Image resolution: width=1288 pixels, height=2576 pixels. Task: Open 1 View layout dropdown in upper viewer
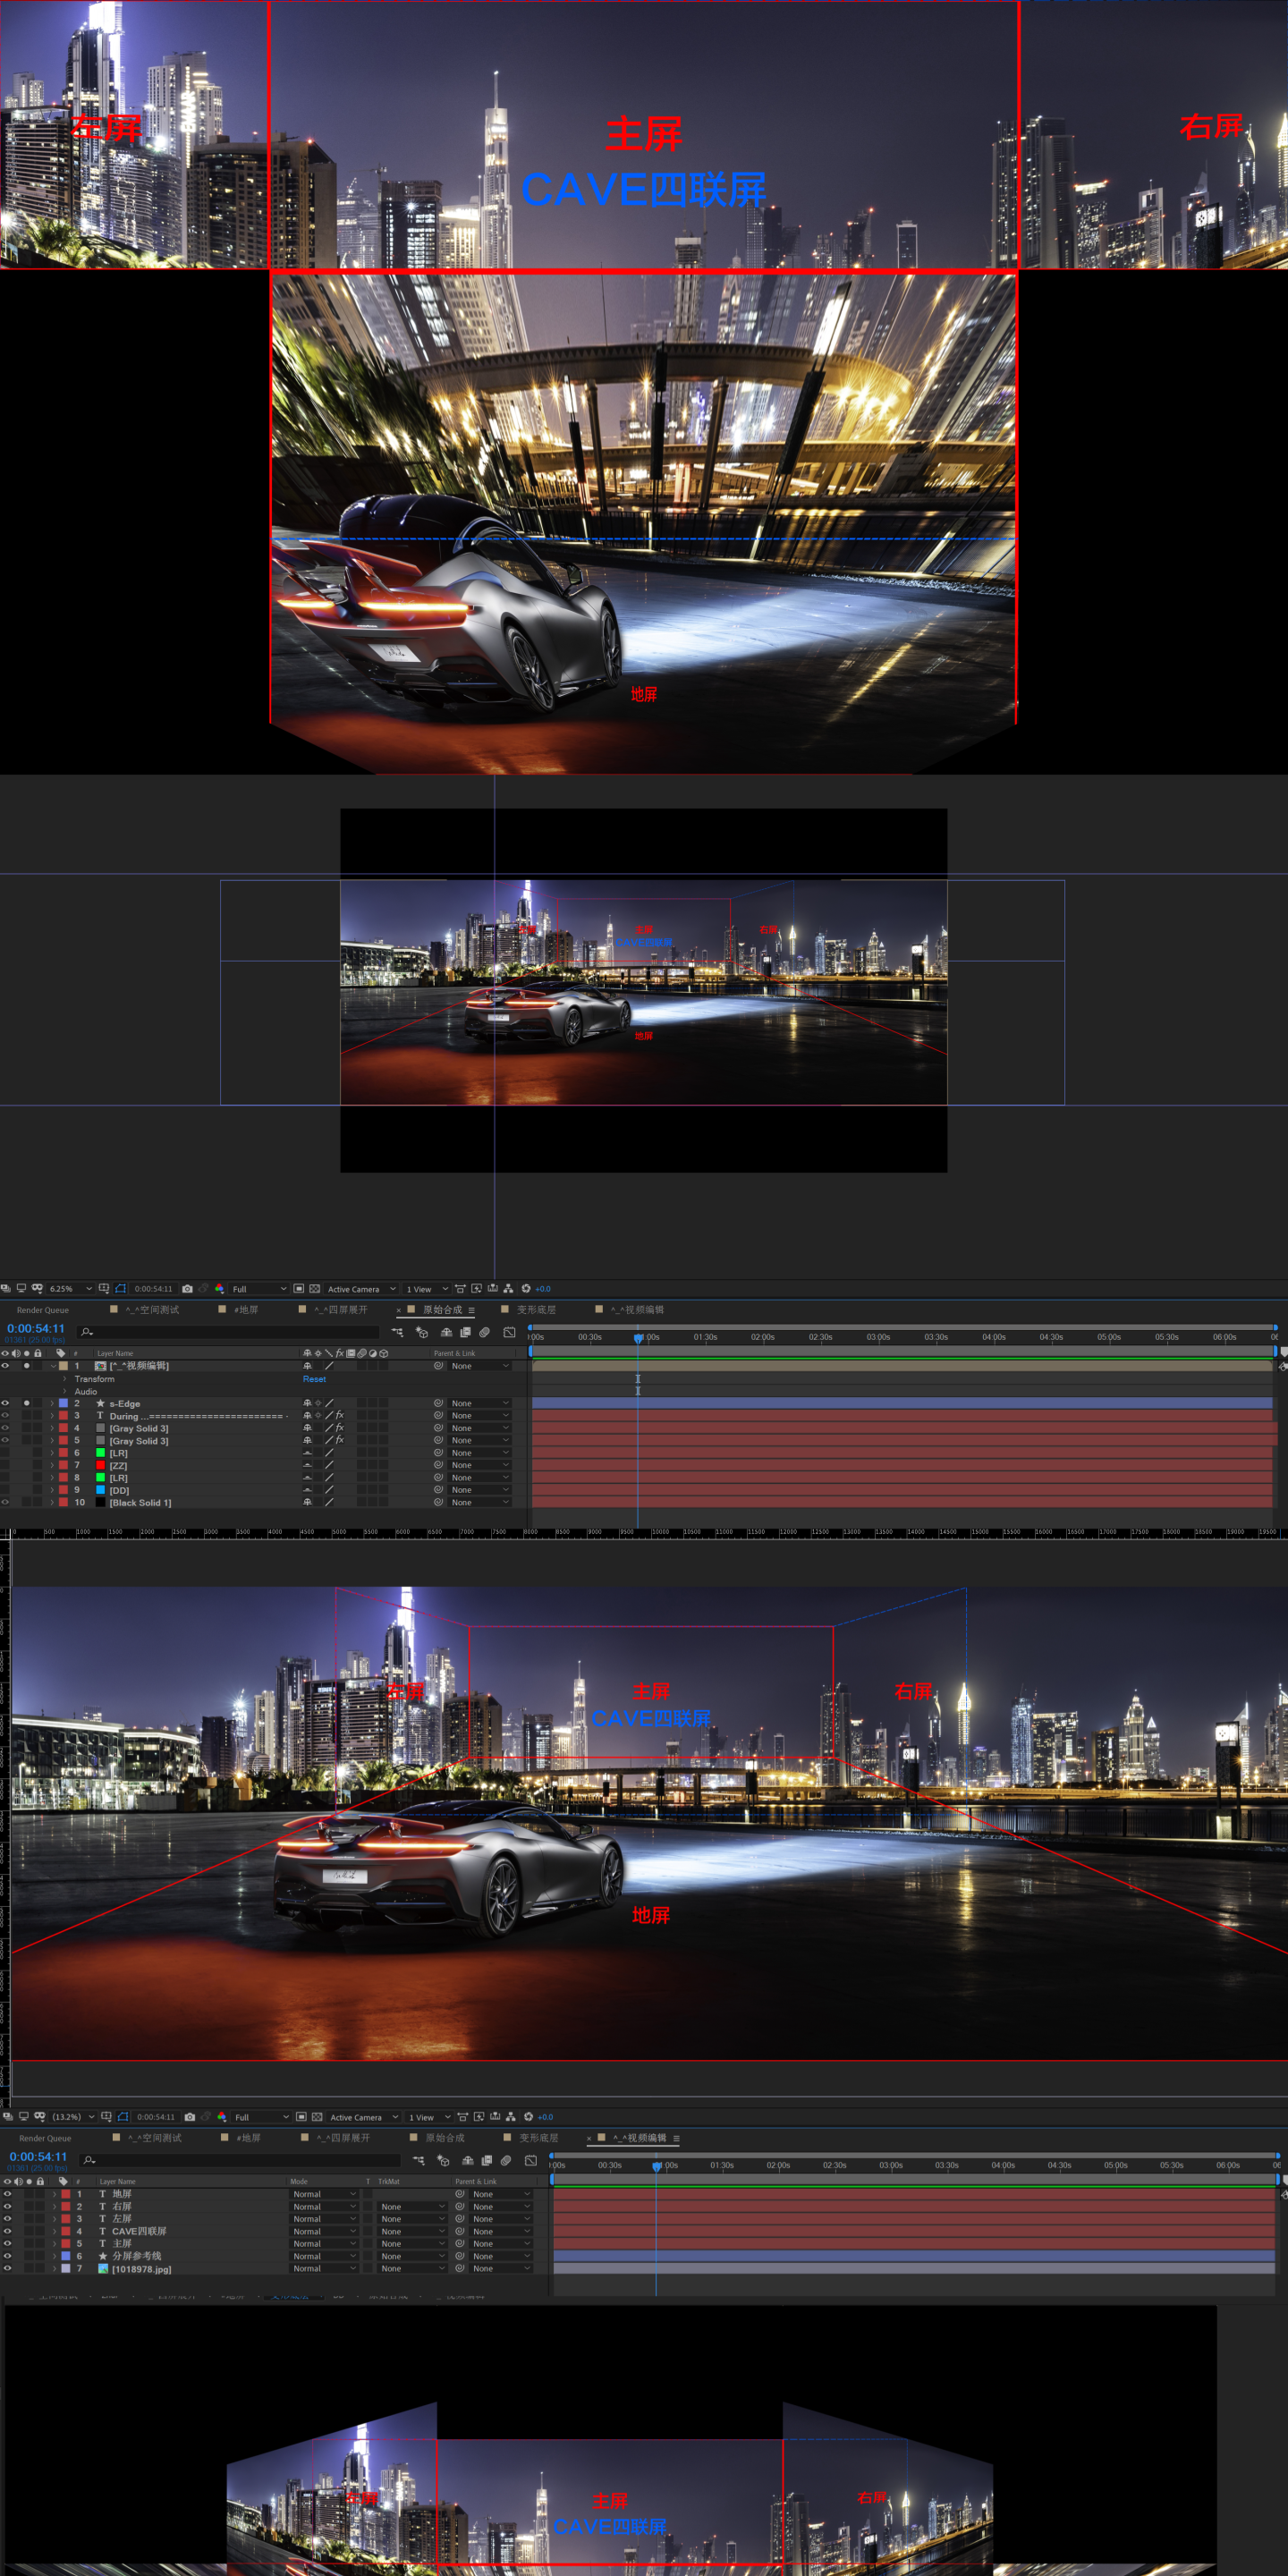click(427, 1289)
